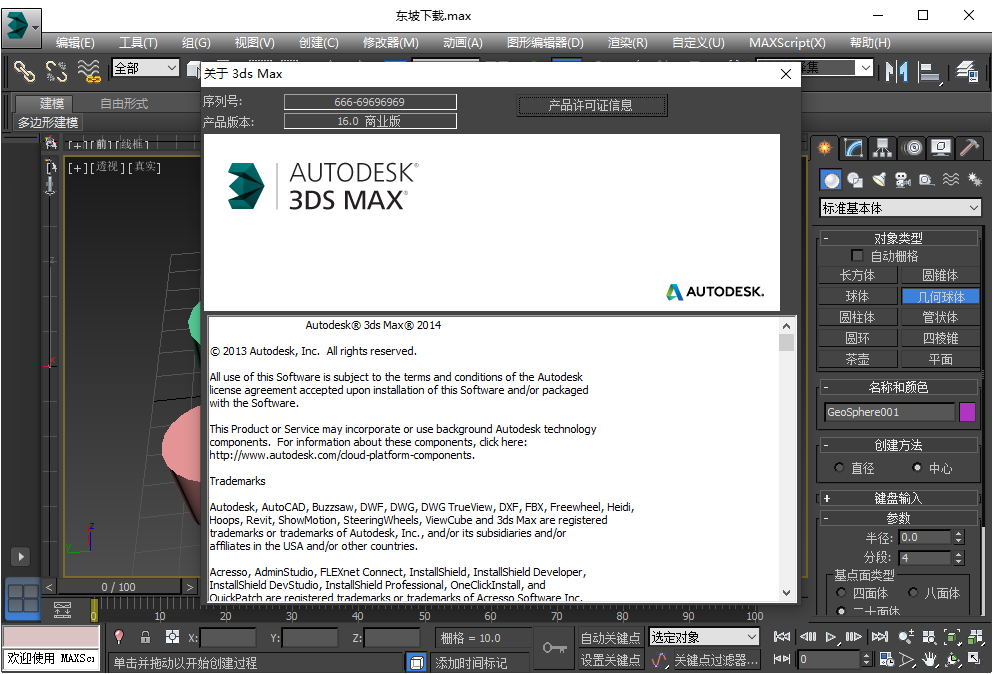Image resolution: width=993 pixels, height=674 pixels.
Task: Select the 直径 creation method radio
Action: tap(839, 467)
